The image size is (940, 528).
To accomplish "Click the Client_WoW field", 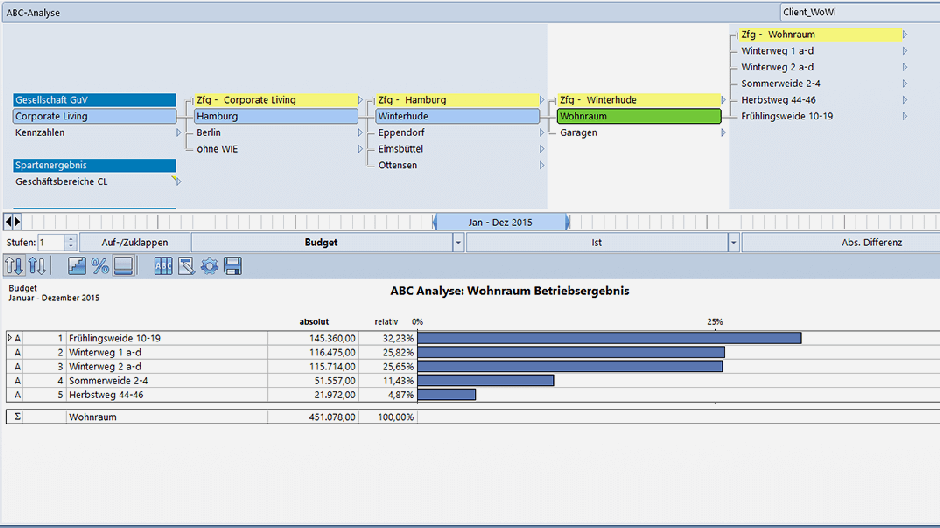I will click(x=860, y=12).
